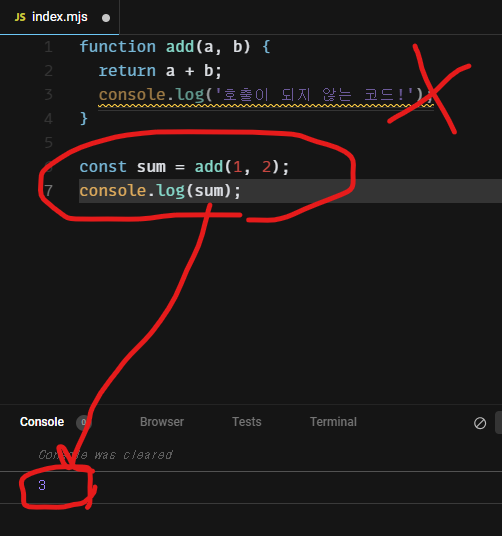Image resolution: width=502 pixels, height=536 pixels.
Task: Click the JS file icon on tab
Action: coord(20,17)
